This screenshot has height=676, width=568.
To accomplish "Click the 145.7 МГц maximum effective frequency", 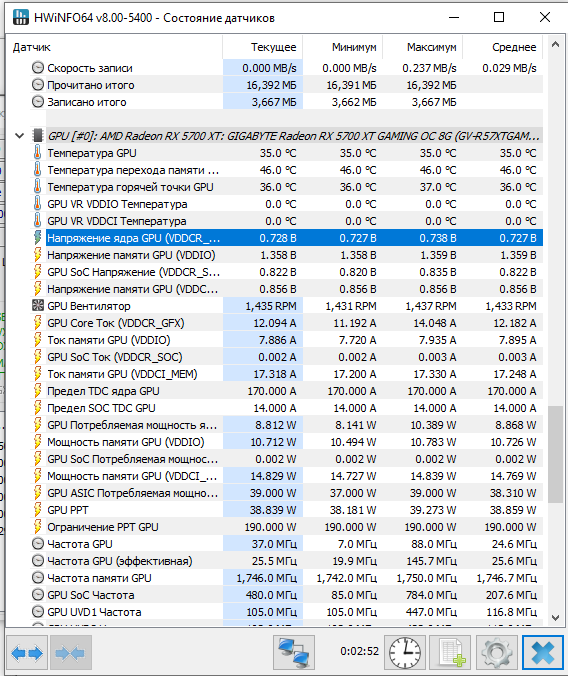I will tap(432, 561).
